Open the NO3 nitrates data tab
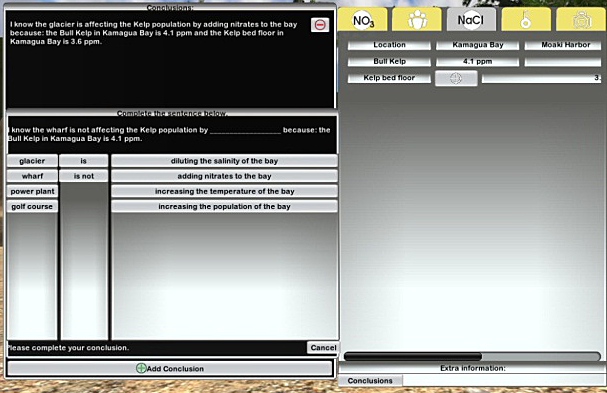607x393 pixels. point(362,20)
